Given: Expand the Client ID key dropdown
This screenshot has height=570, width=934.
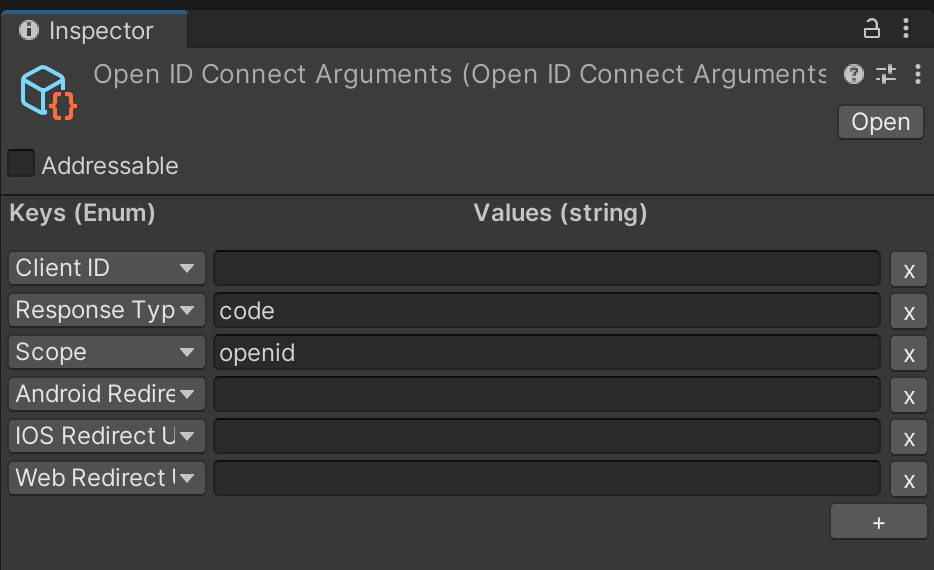Looking at the screenshot, I should pos(107,268).
